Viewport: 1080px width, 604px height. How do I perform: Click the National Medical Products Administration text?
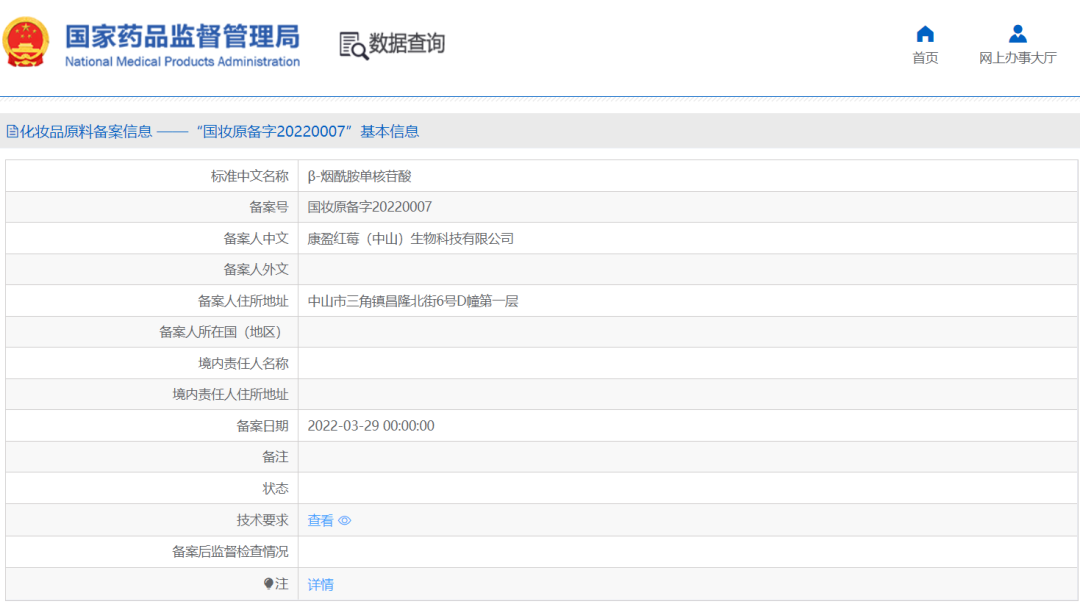183,61
